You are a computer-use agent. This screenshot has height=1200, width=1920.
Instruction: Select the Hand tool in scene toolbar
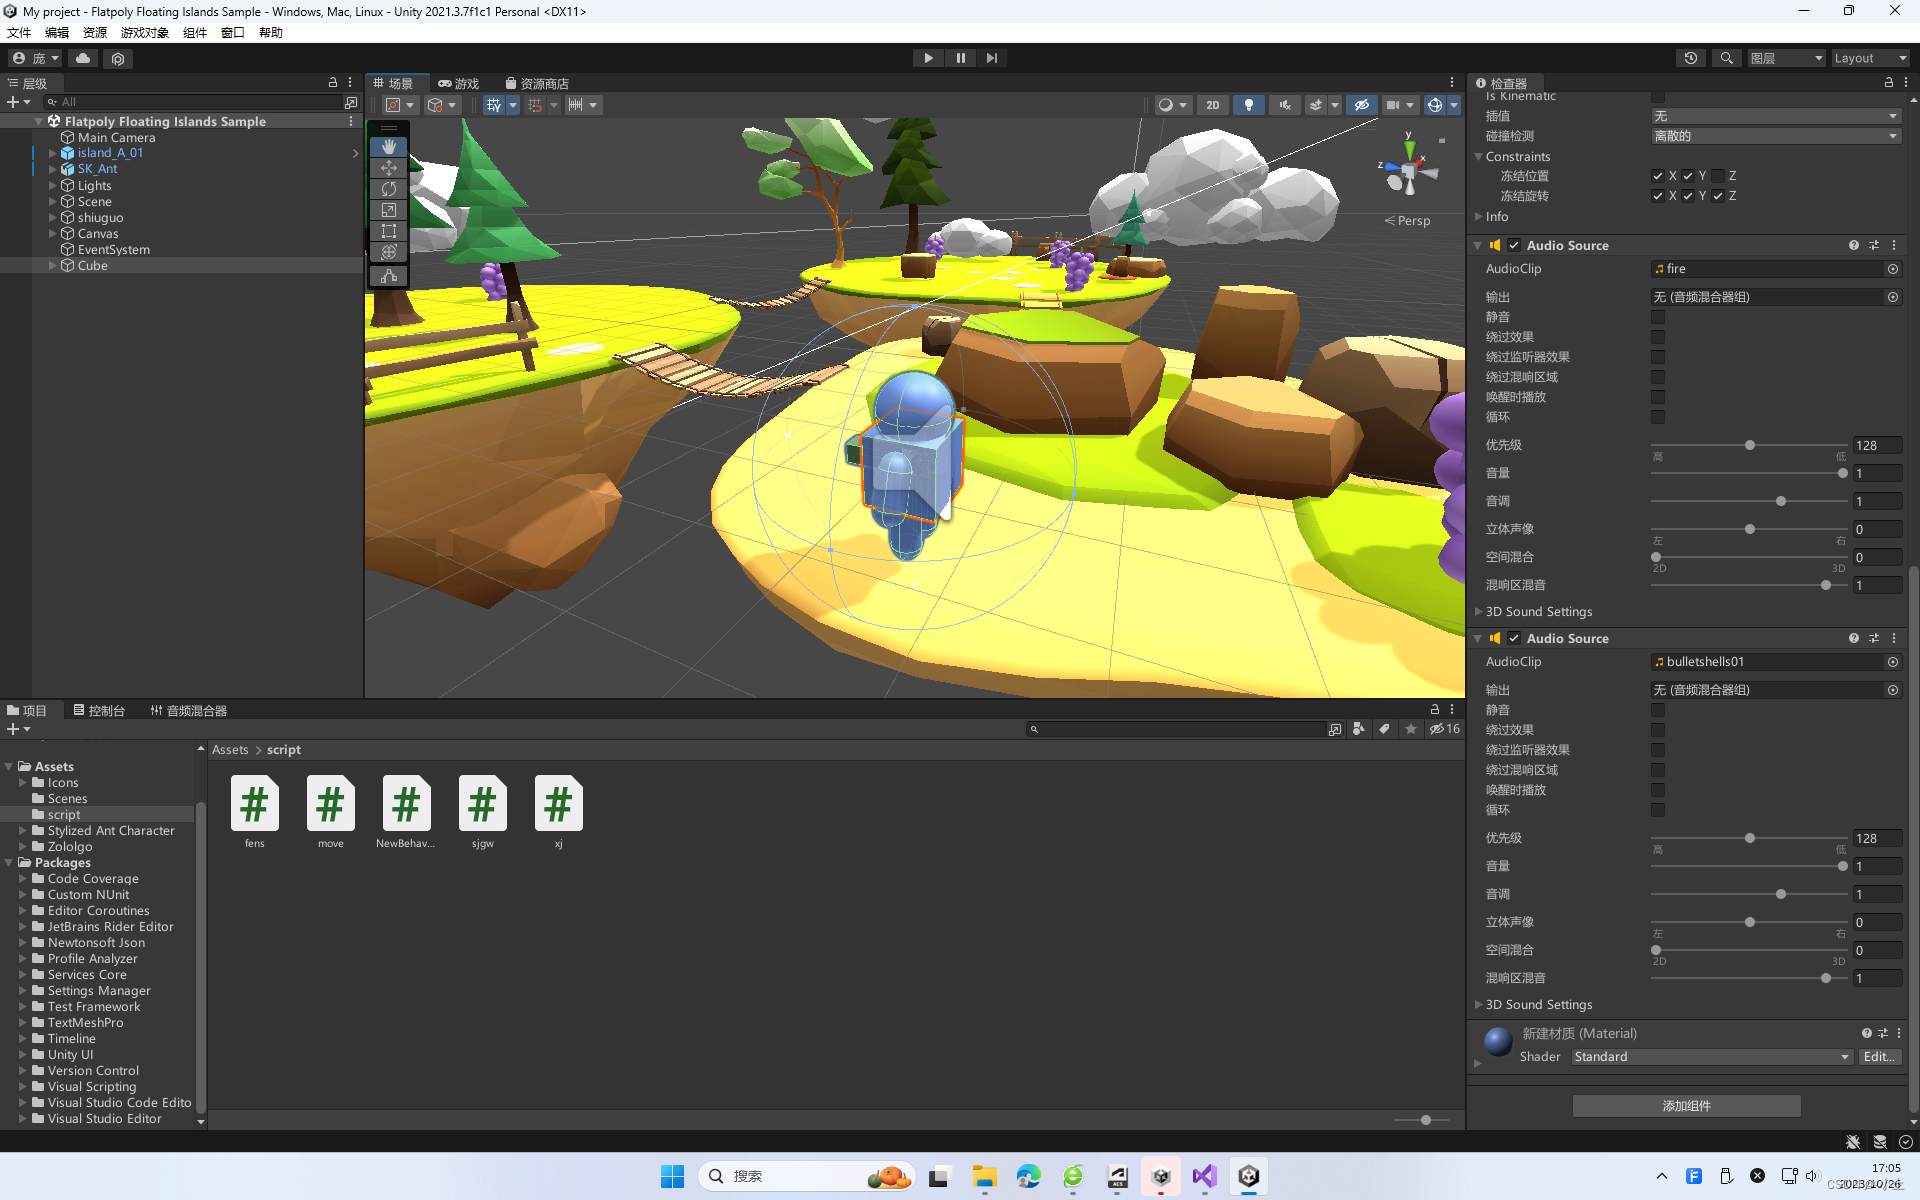[x=389, y=147]
